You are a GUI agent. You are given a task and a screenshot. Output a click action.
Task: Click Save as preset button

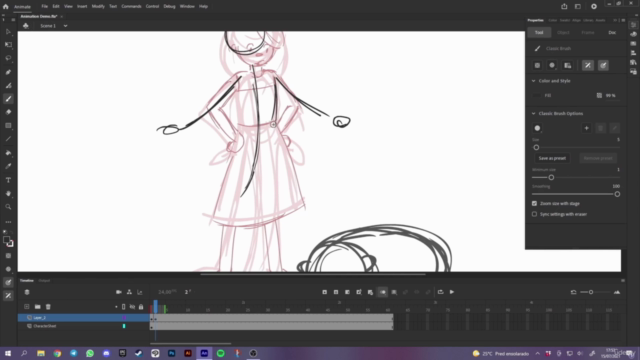pyautogui.click(x=552, y=158)
